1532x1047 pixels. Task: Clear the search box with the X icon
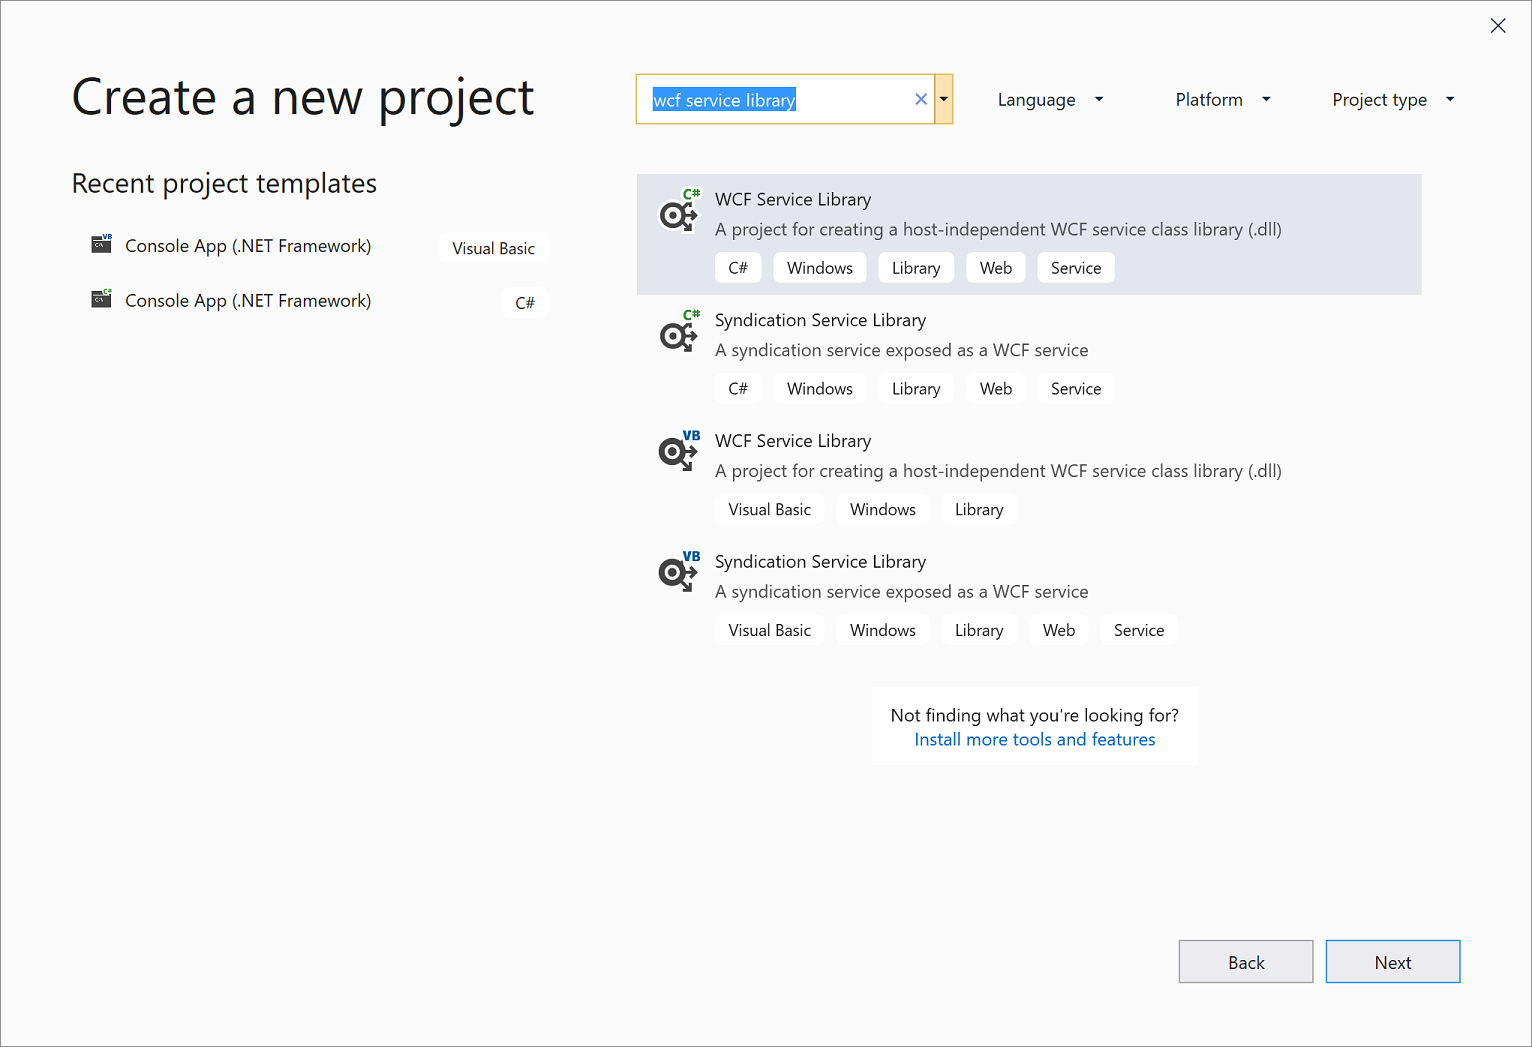click(920, 99)
